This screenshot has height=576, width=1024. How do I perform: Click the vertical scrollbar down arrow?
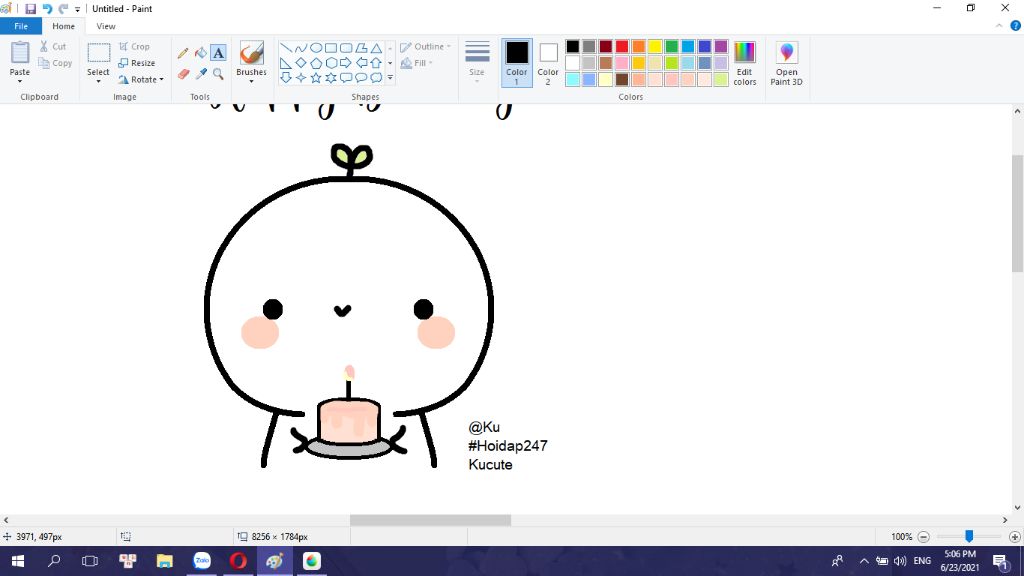pos(1017,507)
